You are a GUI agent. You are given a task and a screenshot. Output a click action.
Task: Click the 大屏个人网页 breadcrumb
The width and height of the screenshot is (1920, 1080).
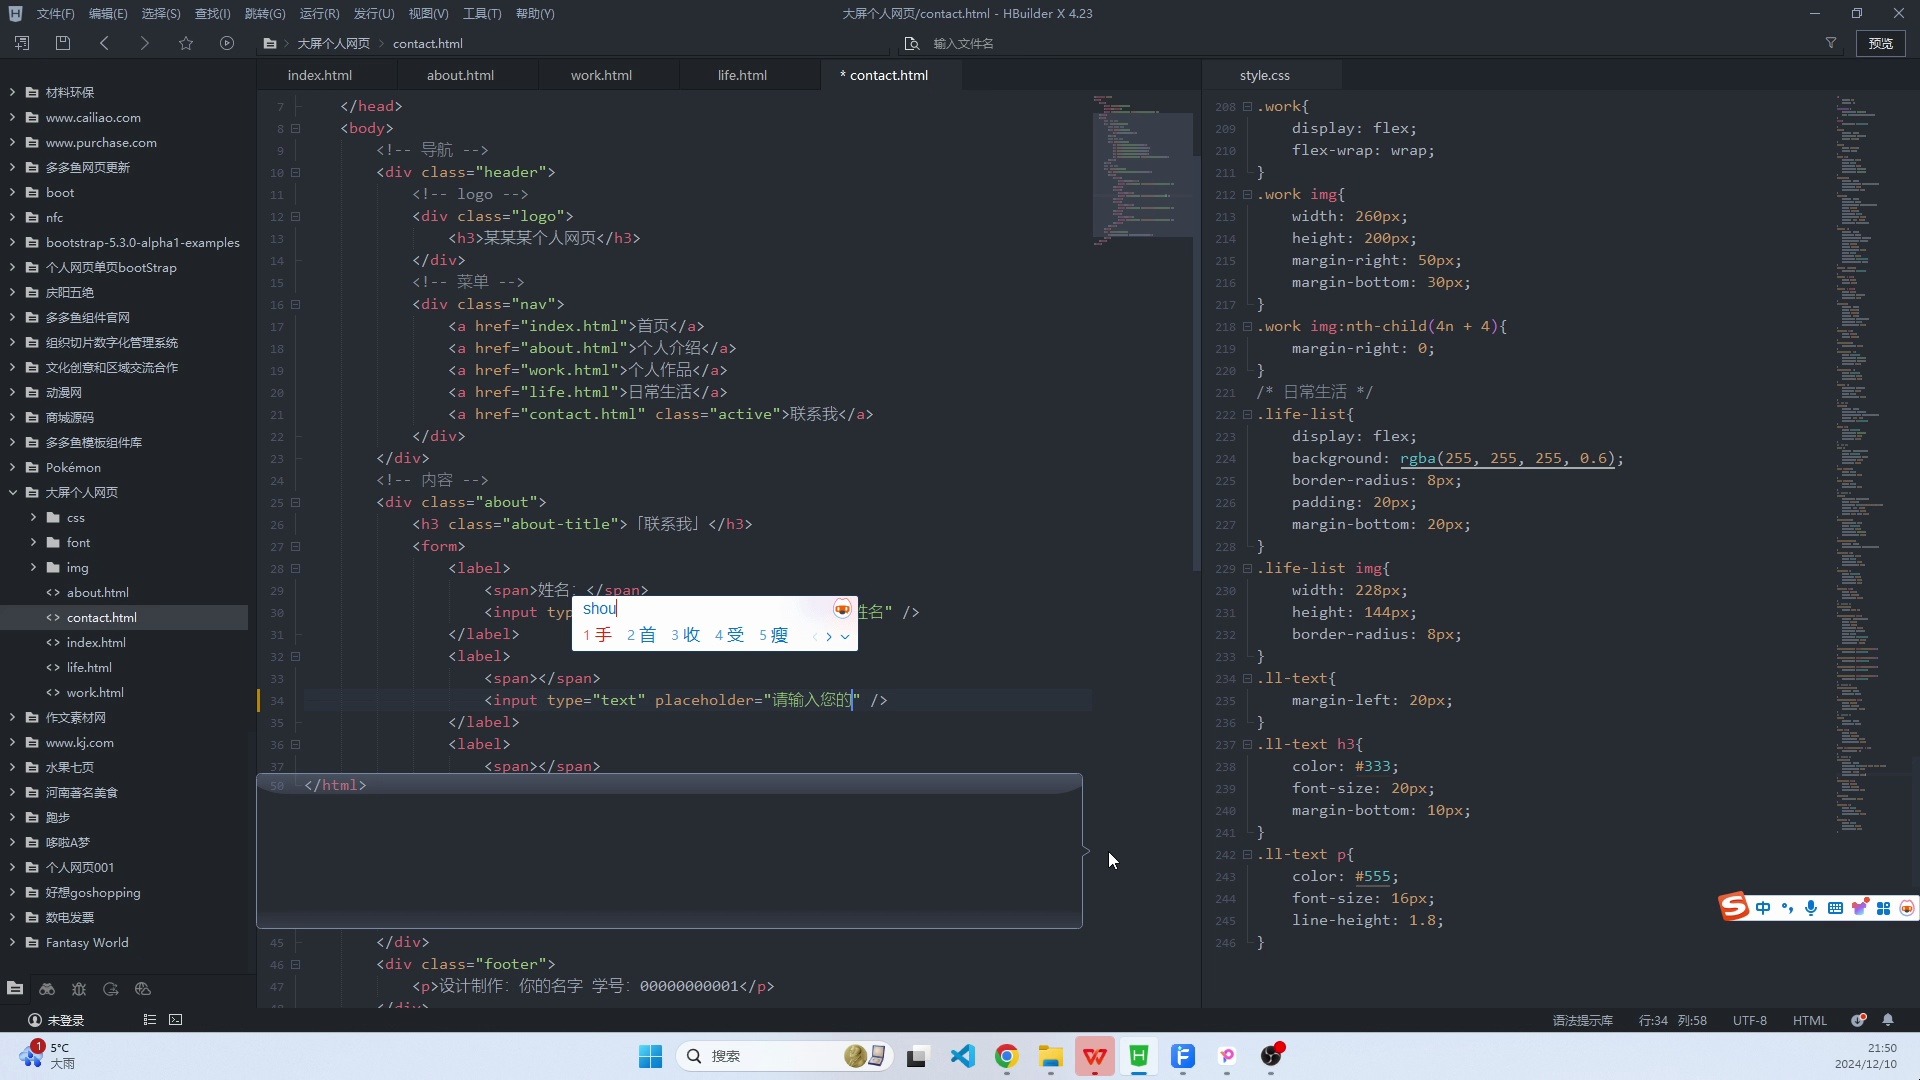334,43
